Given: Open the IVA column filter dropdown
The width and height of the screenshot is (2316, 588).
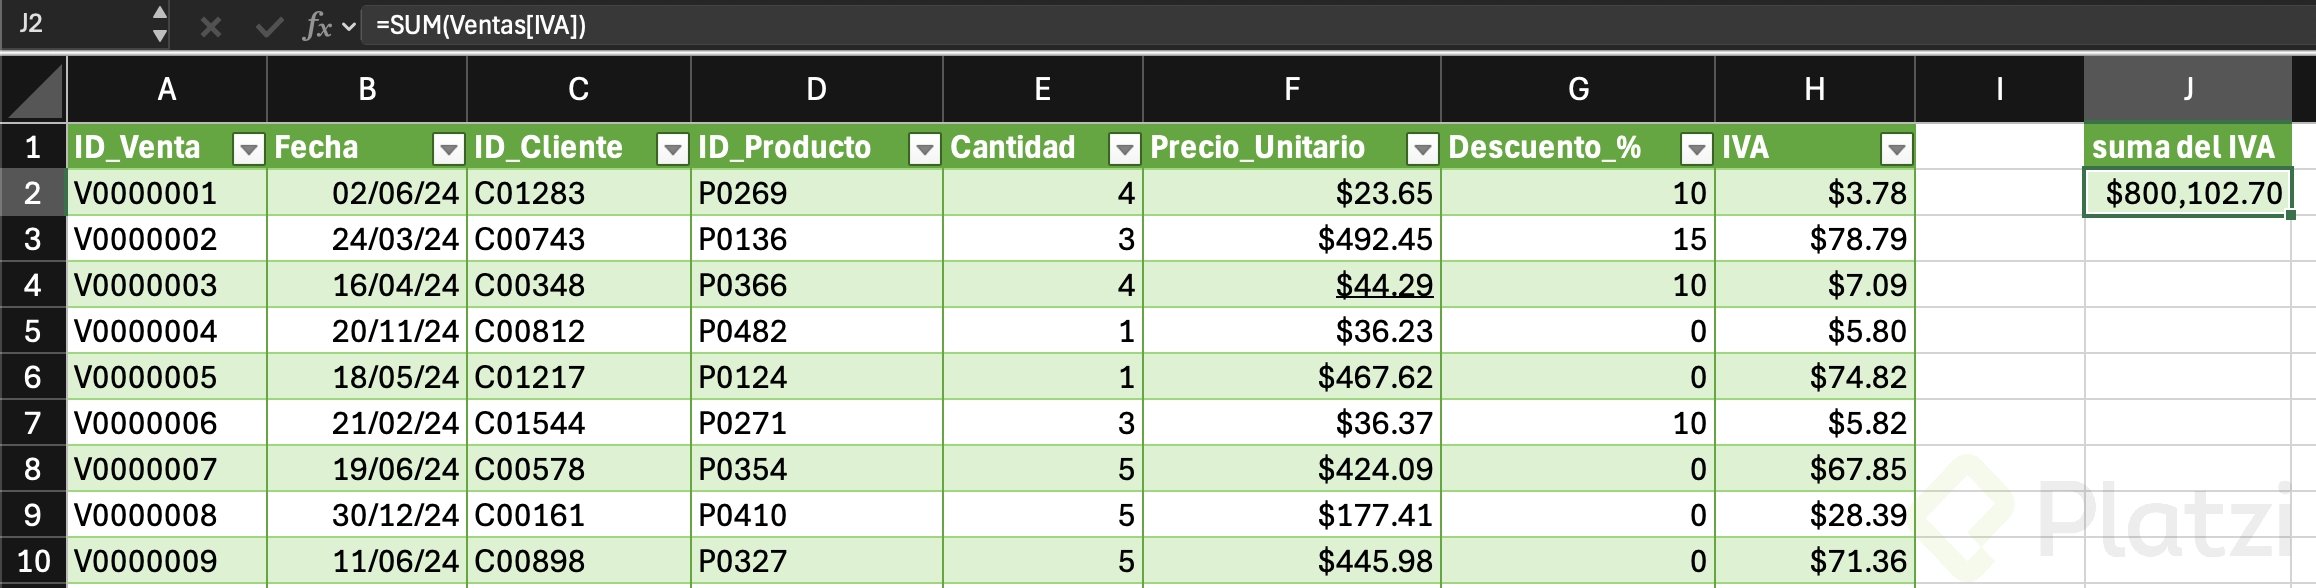Looking at the screenshot, I should (1896, 149).
